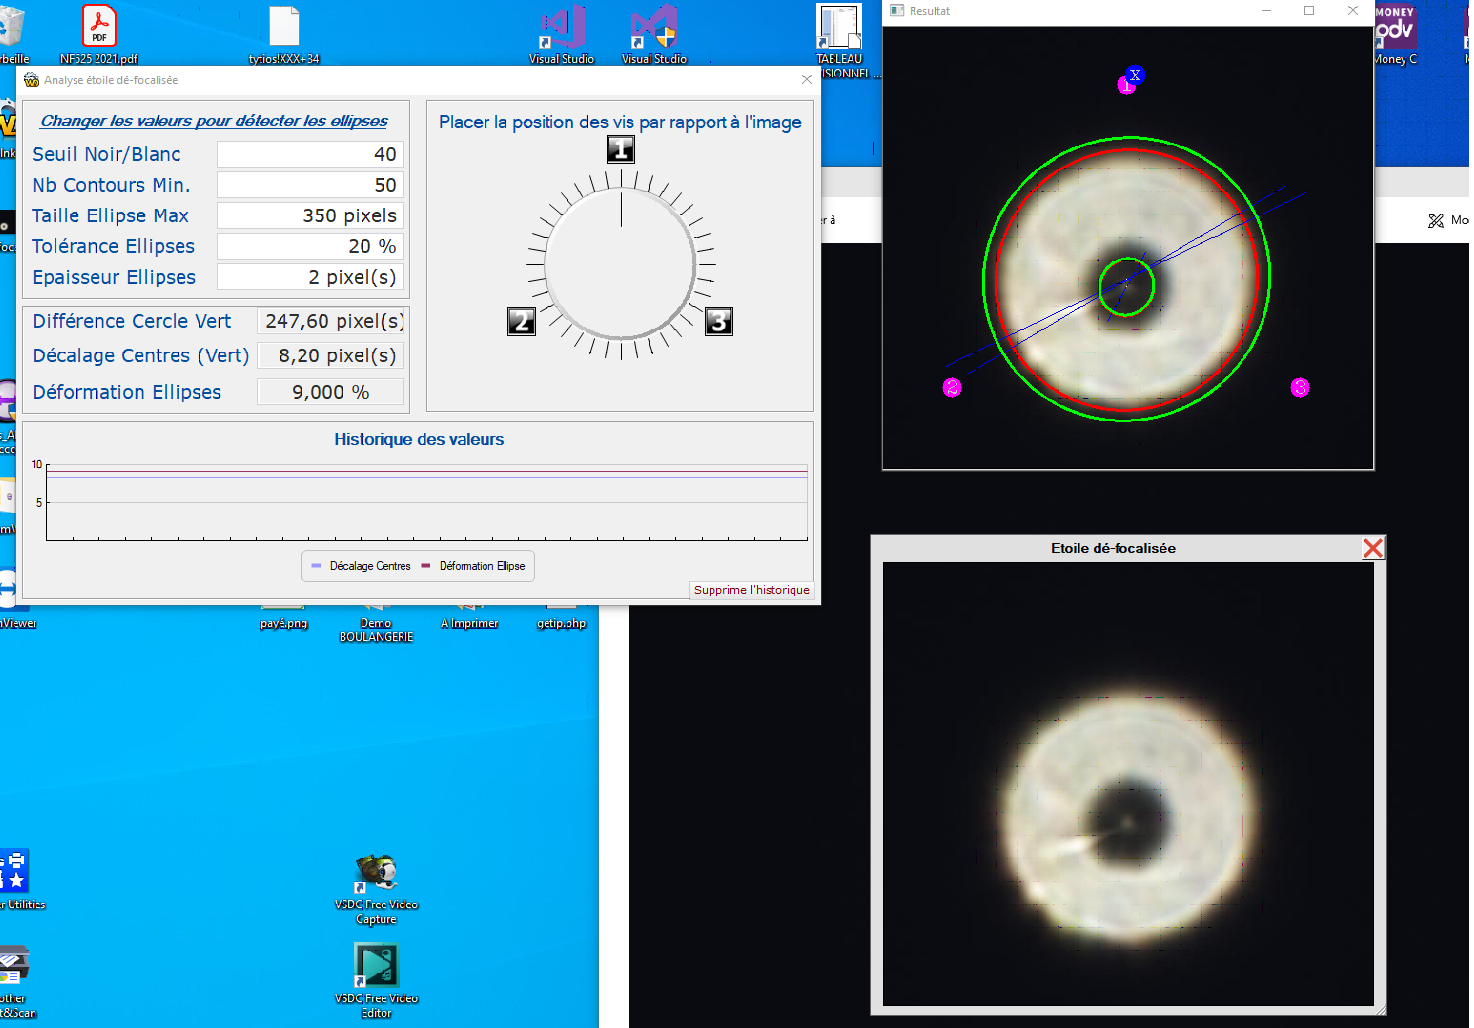
Task: Click the defocused star image preview
Action: (x=1128, y=784)
